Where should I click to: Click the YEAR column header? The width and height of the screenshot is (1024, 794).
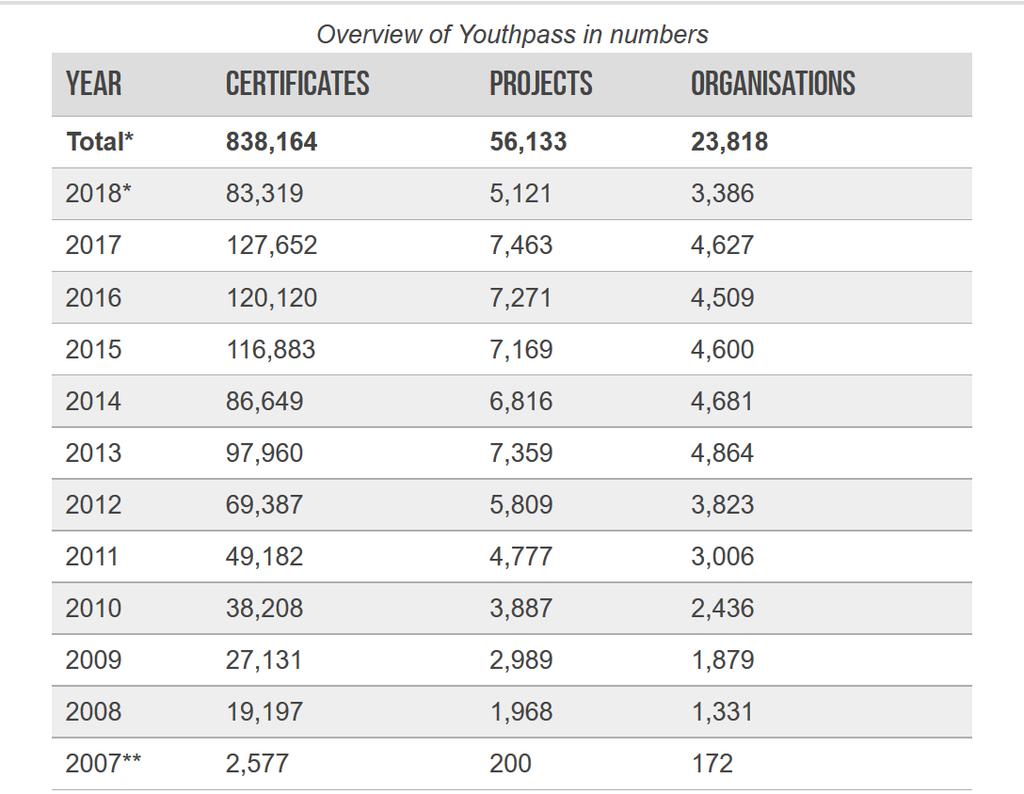click(93, 84)
